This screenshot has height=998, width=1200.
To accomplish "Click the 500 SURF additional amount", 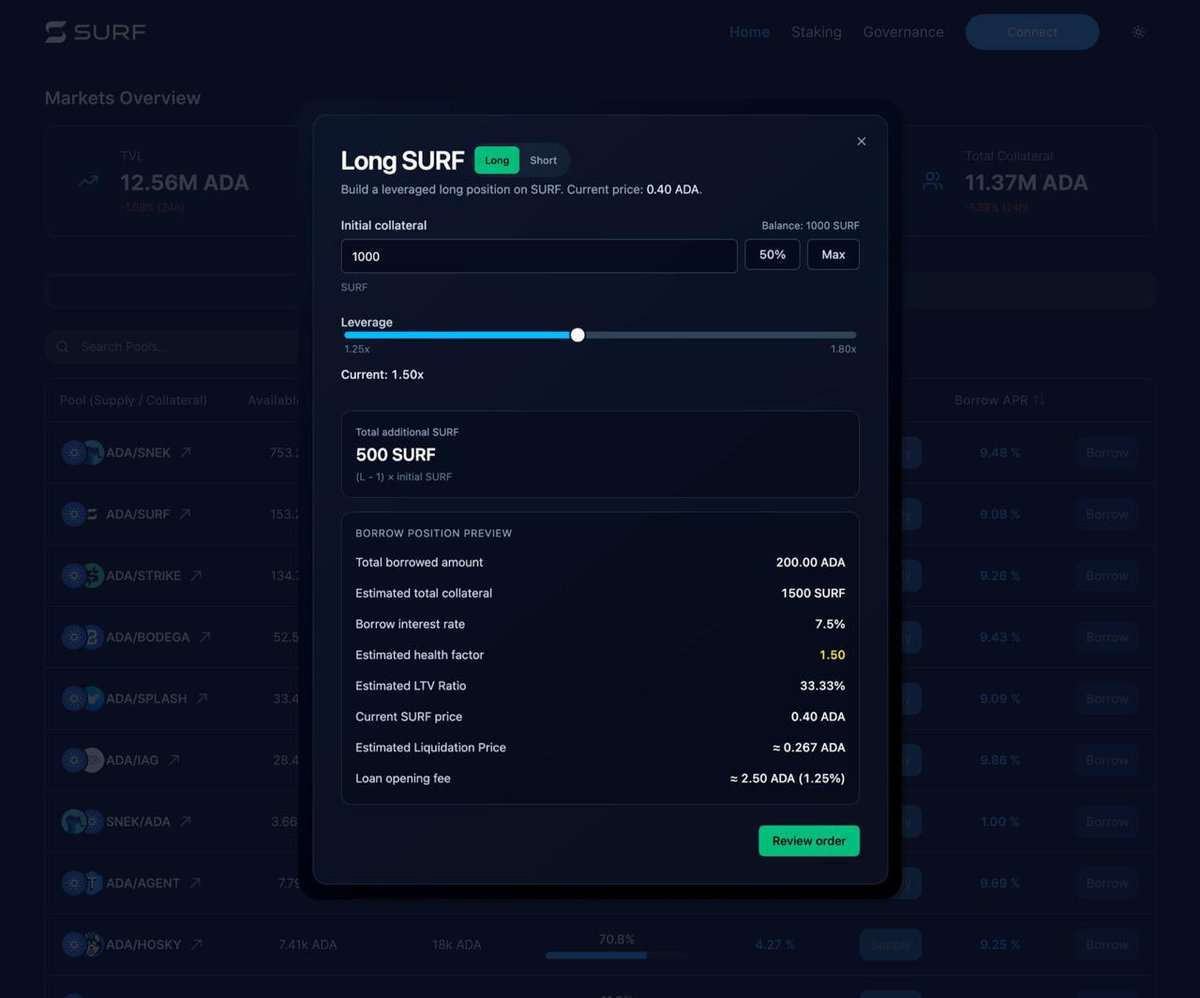I will click(x=396, y=454).
